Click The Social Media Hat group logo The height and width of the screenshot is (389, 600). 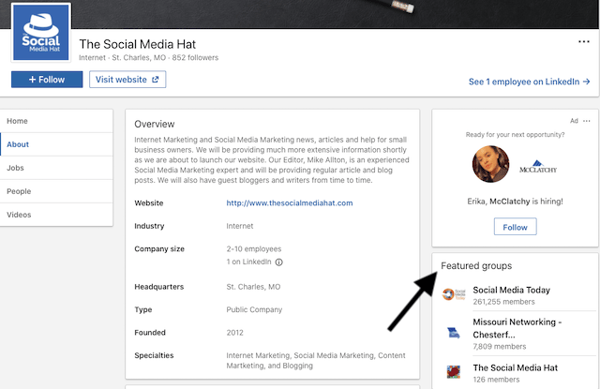point(453,372)
